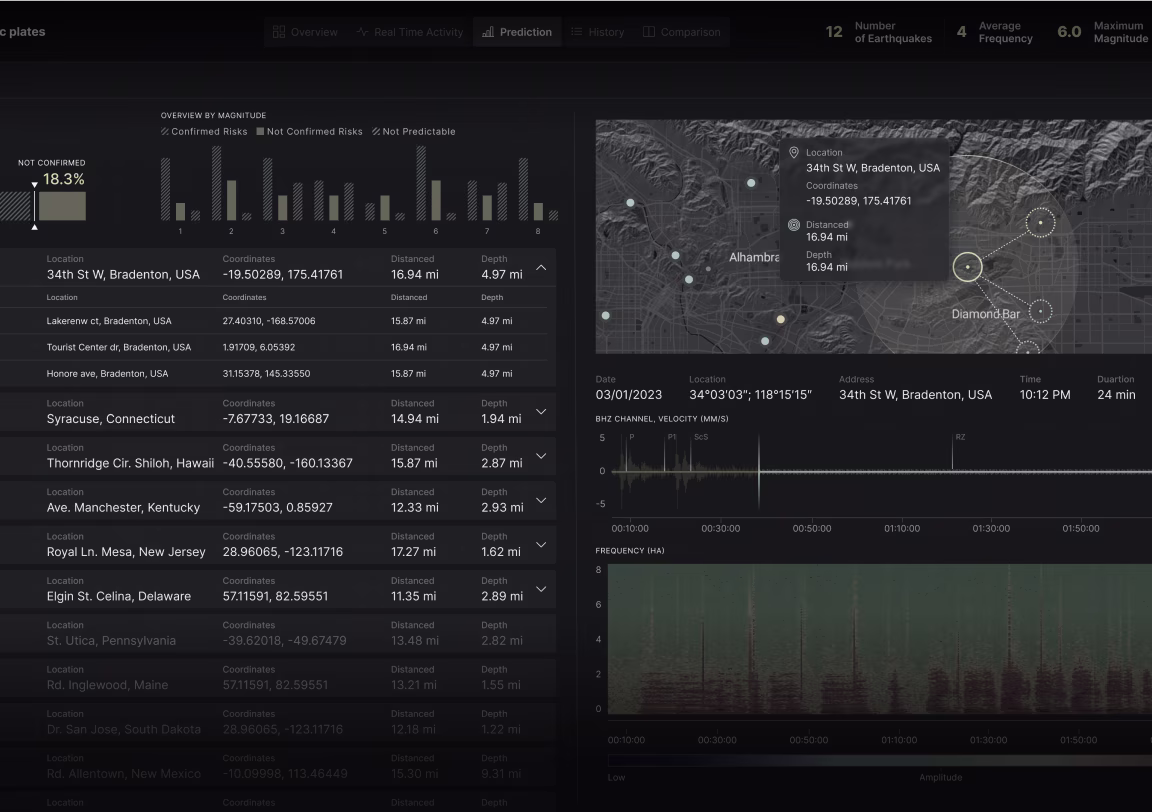Select the Prediction bar-chart icon
Viewport: 1152px width, 812px height.
tap(489, 31)
